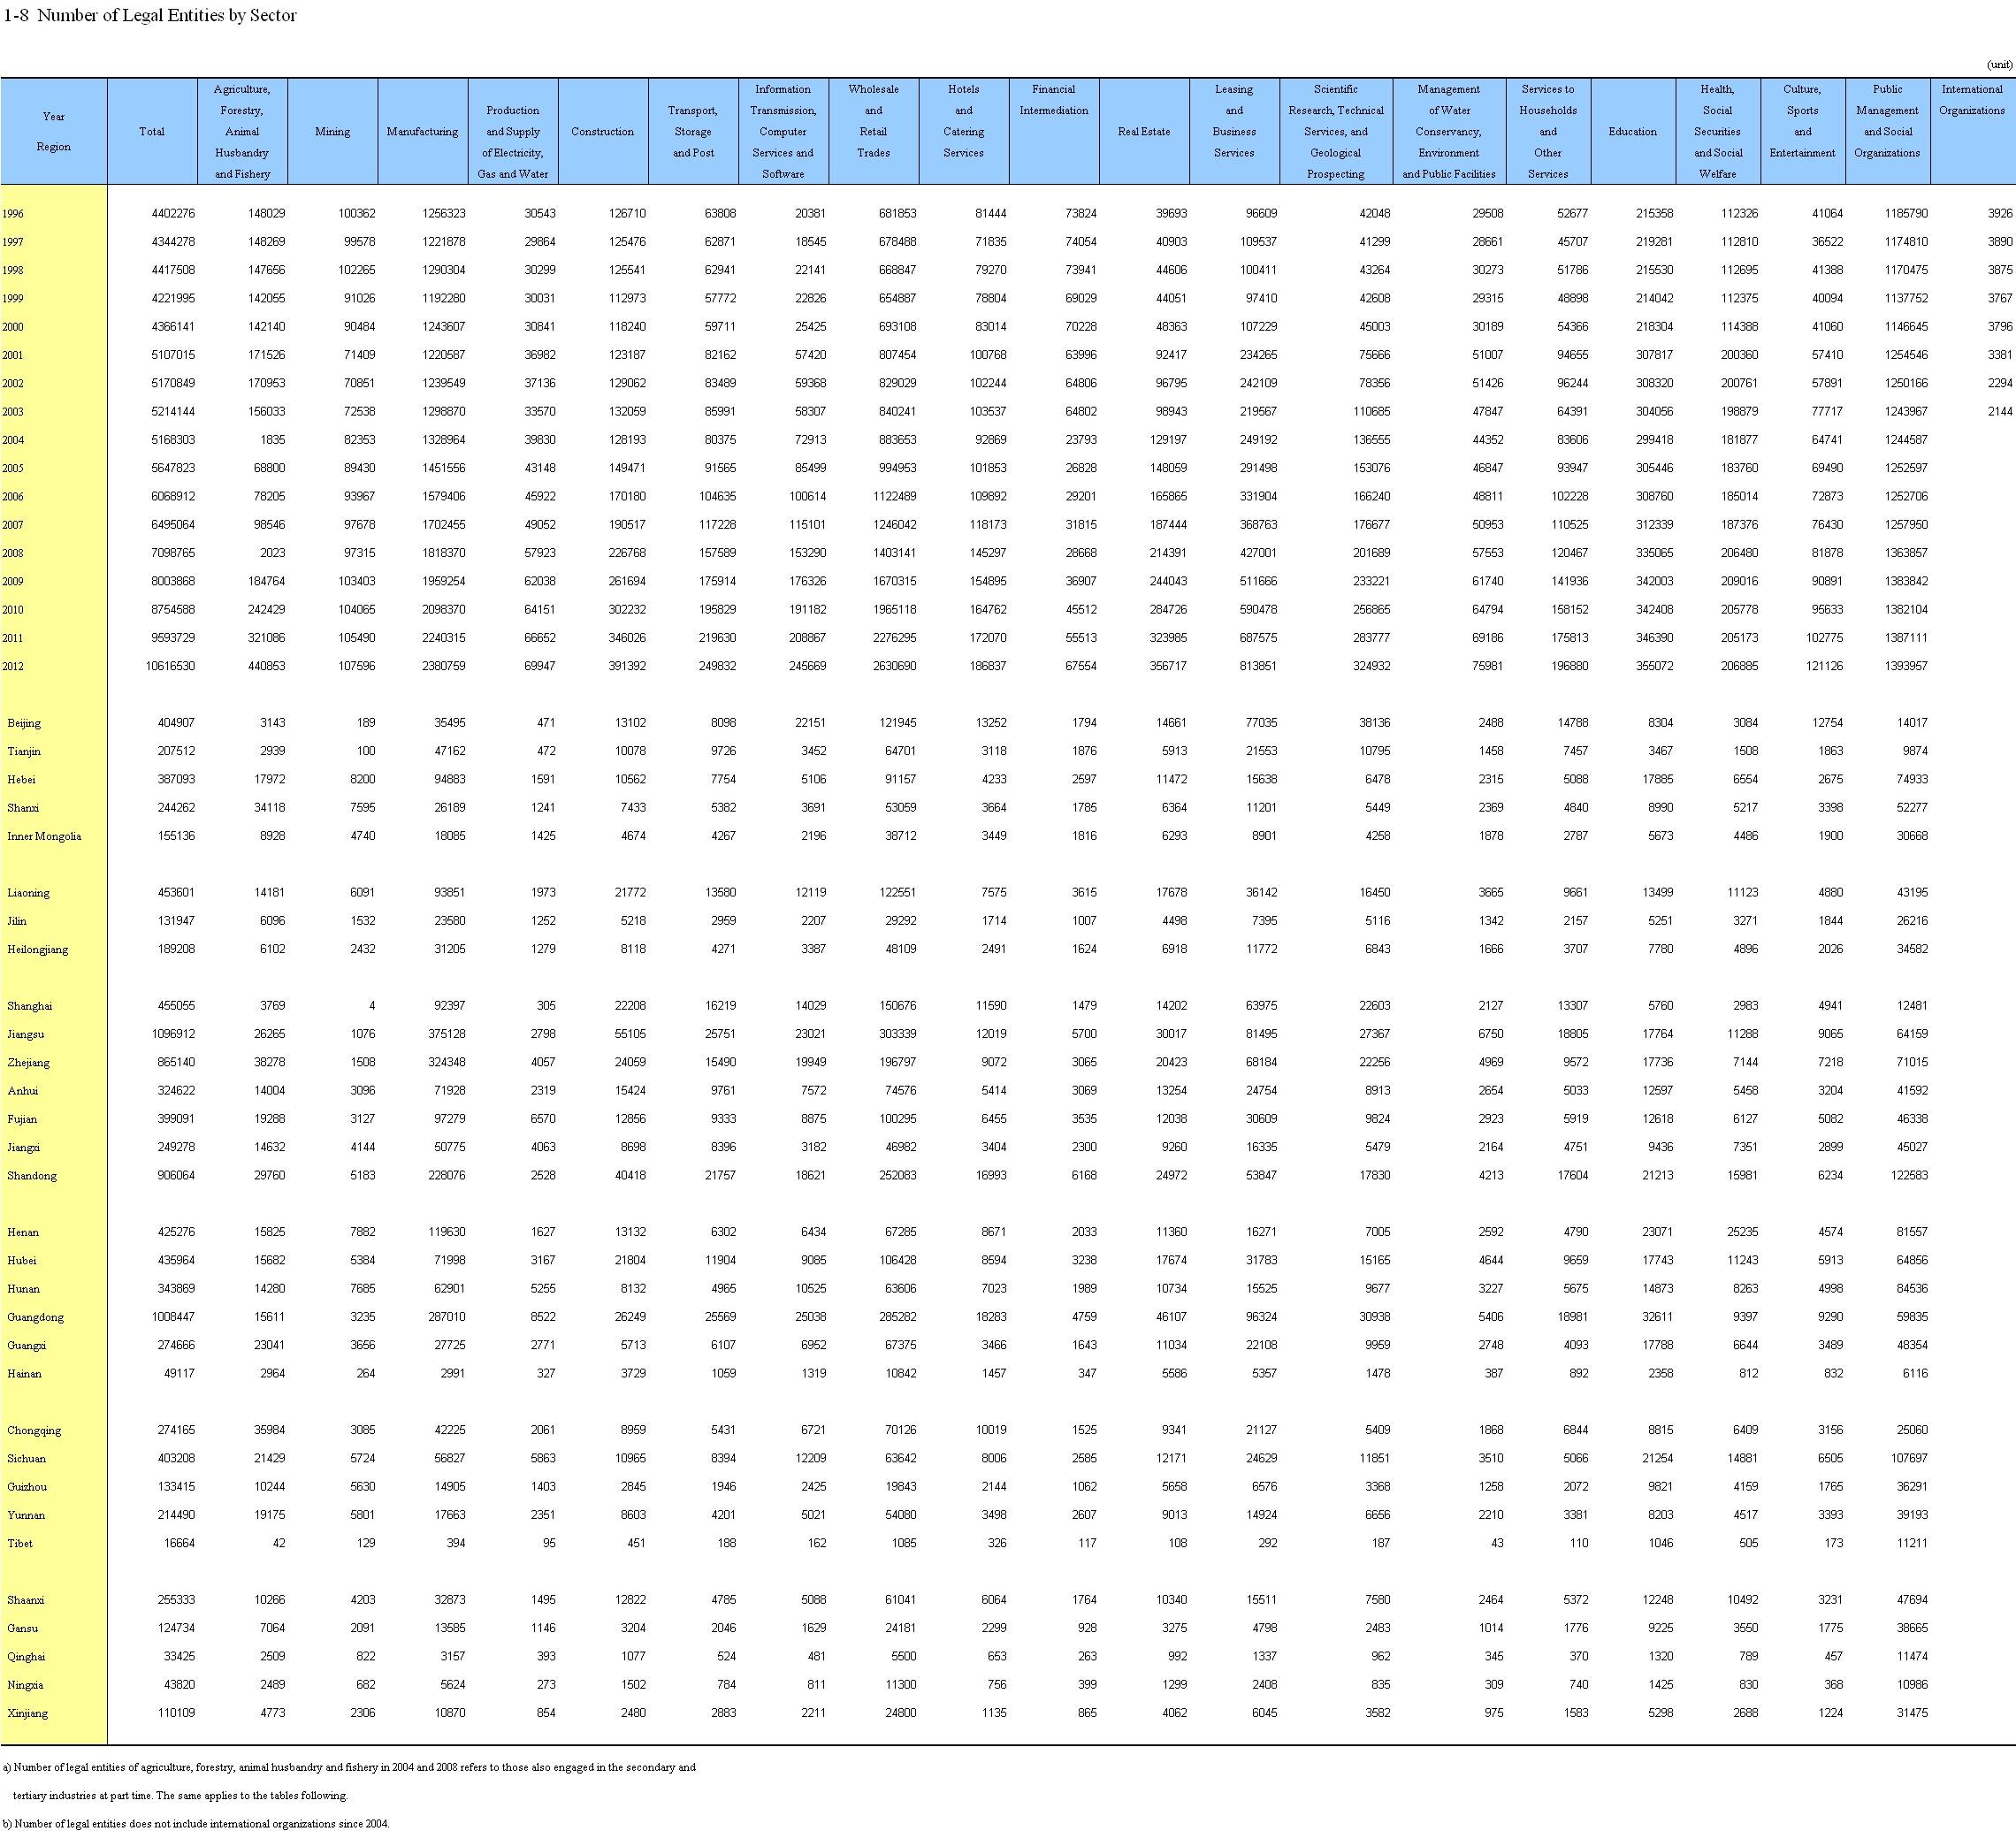Select the Education column header
Screen dimensions: 2016x1831
point(1632,131)
